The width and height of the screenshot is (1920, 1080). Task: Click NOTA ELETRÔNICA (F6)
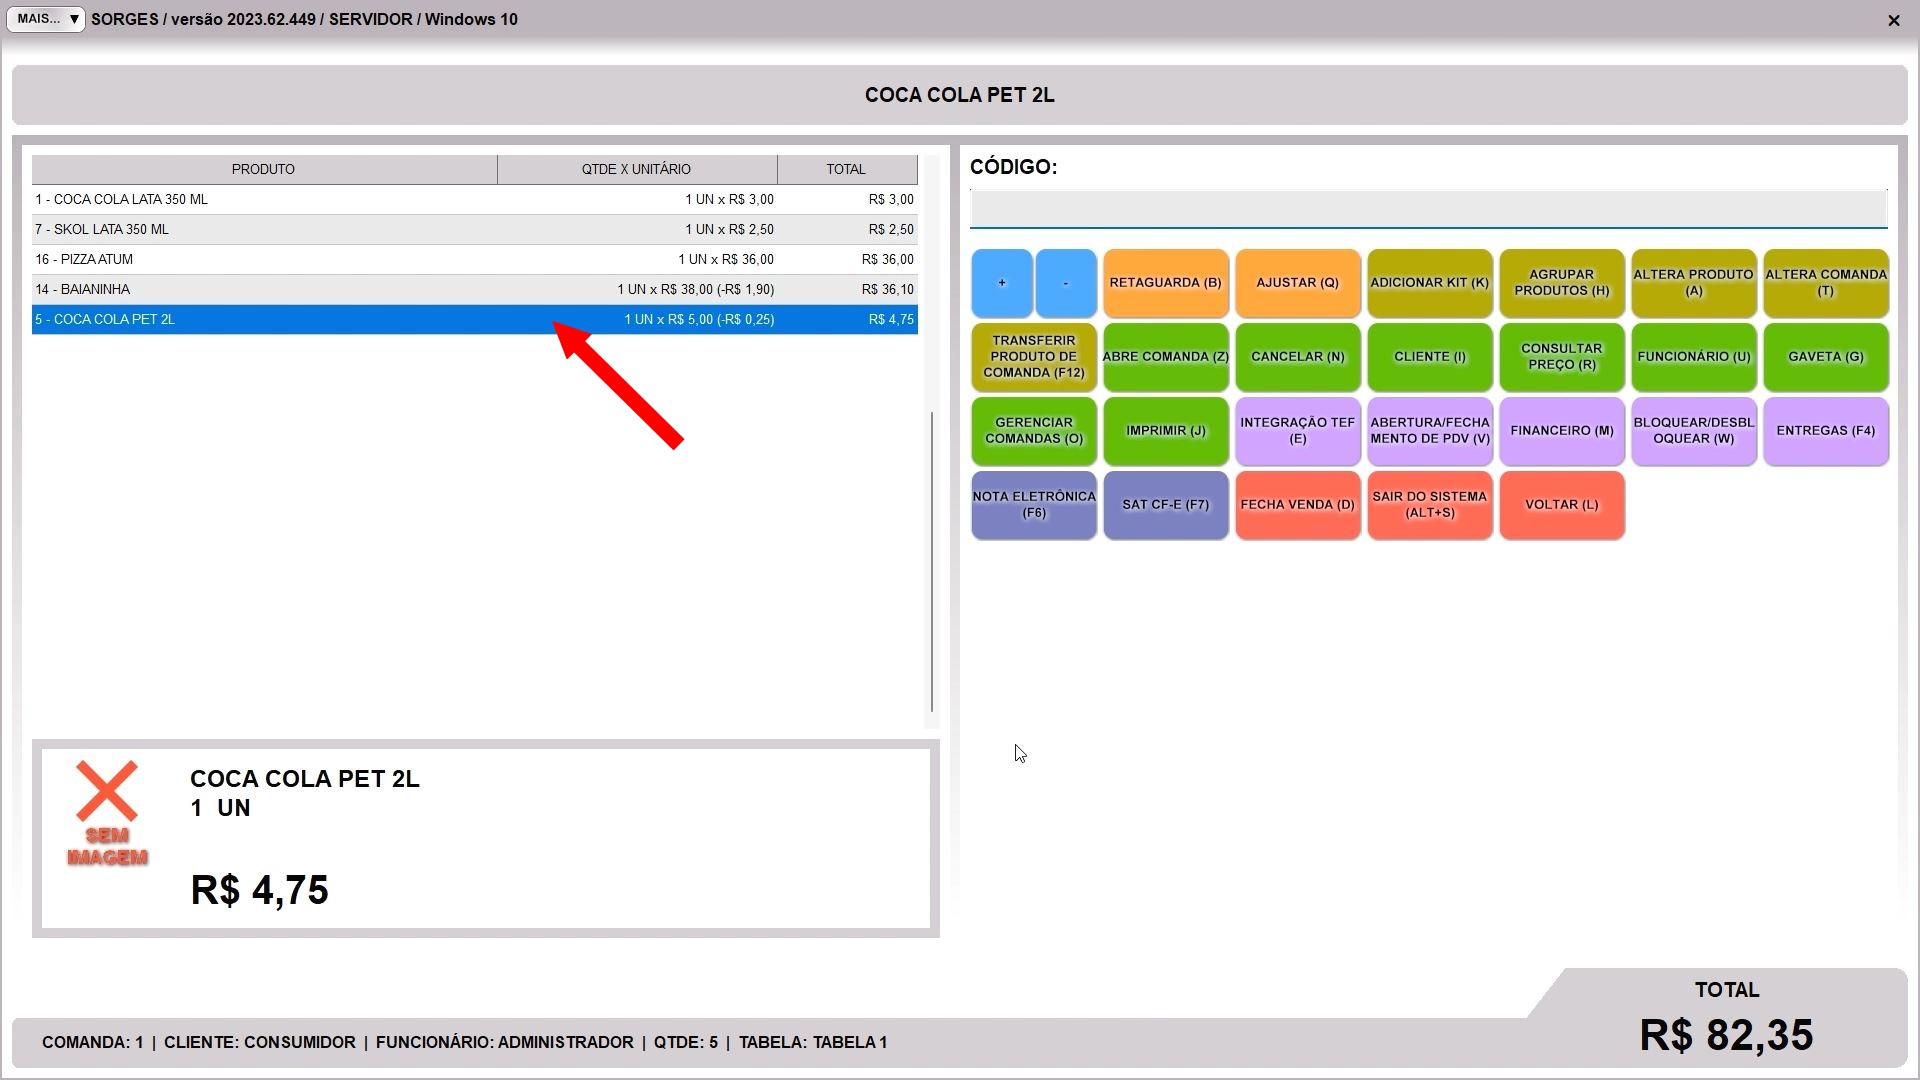pos(1033,505)
